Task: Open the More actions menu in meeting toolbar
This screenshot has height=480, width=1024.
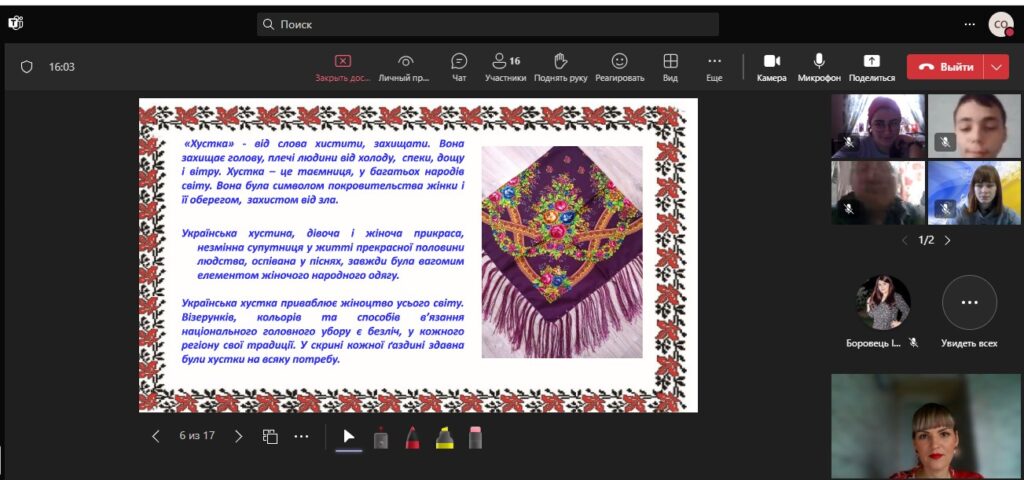Action: (714, 66)
